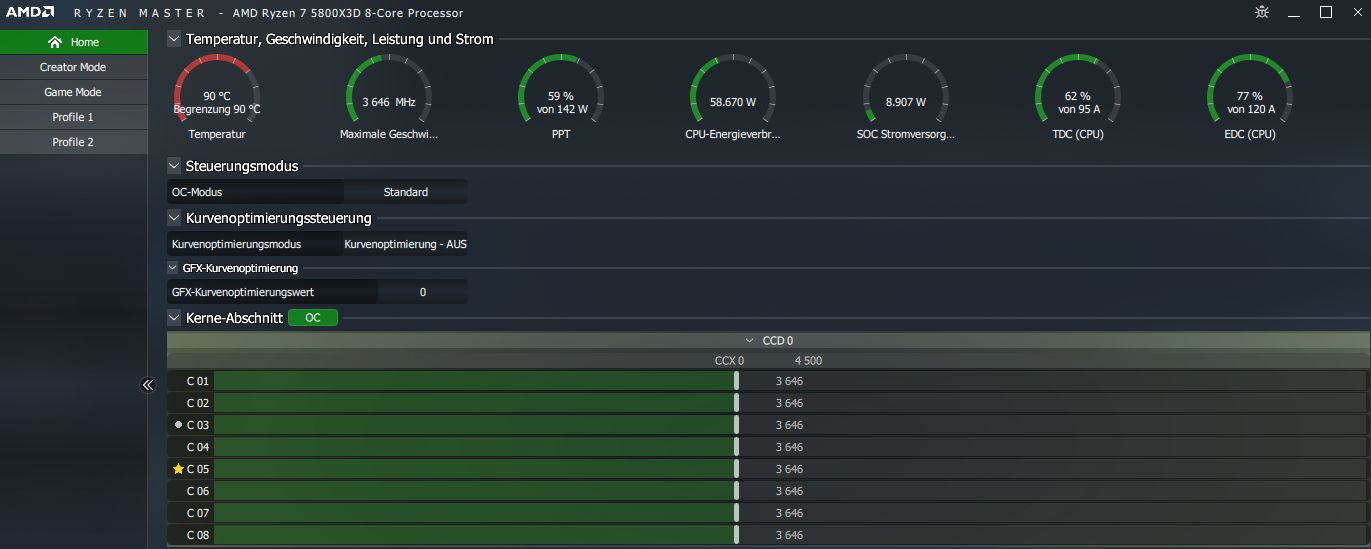Click the C 04 core frequency slider handle

[737, 447]
